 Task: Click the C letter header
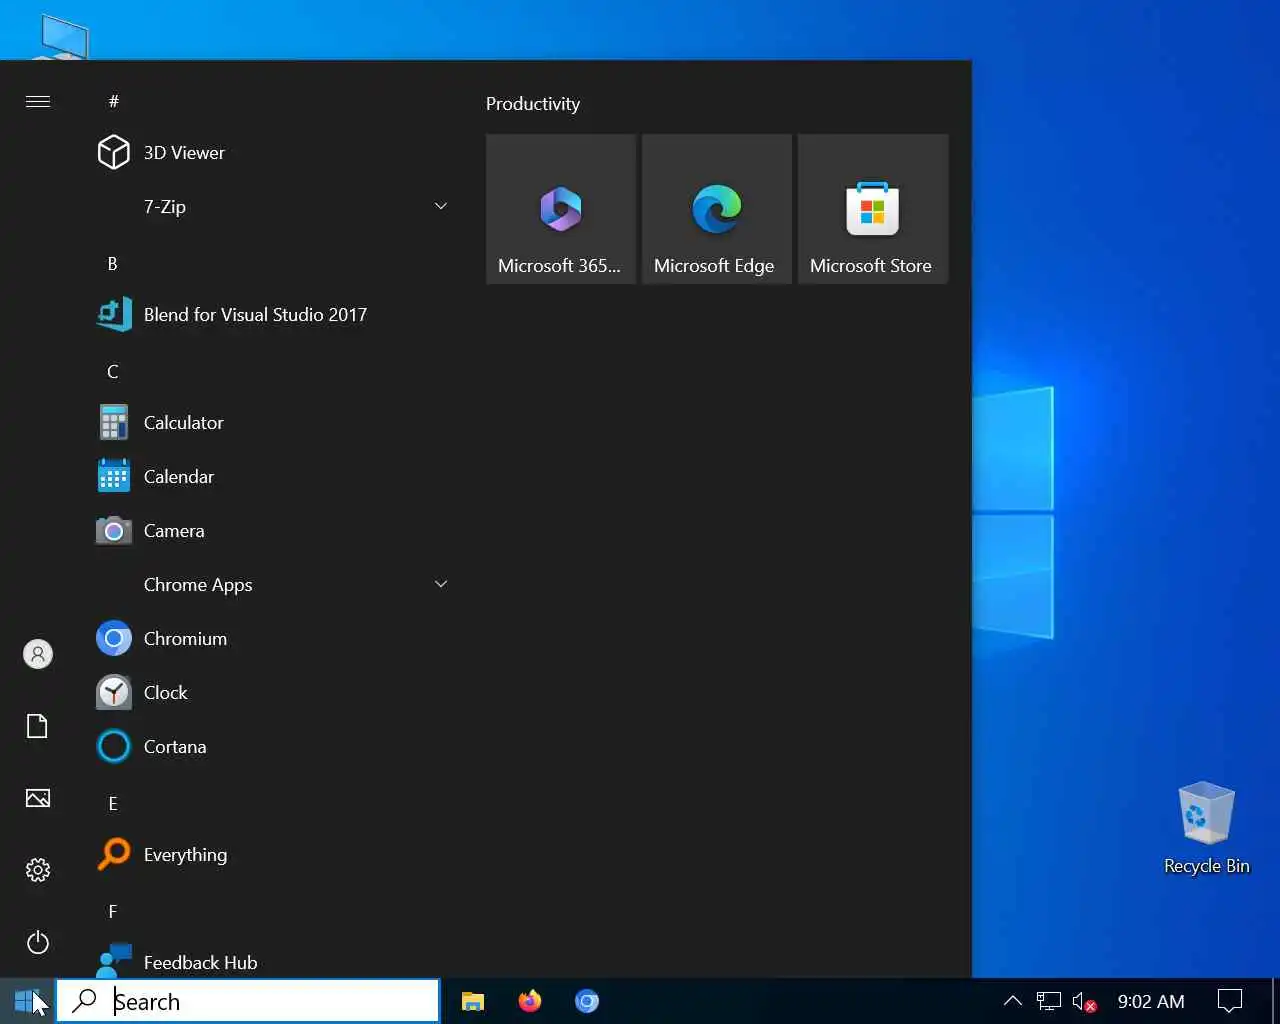[x=112, y=371]
